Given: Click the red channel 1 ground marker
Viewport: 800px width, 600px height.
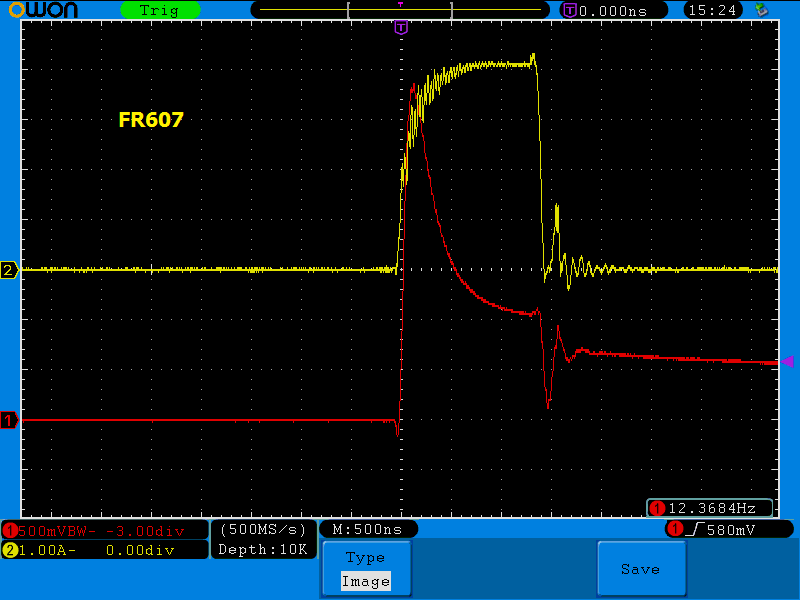Looking at the screenshot, I should pyautogui.click(x=9, y=421).
